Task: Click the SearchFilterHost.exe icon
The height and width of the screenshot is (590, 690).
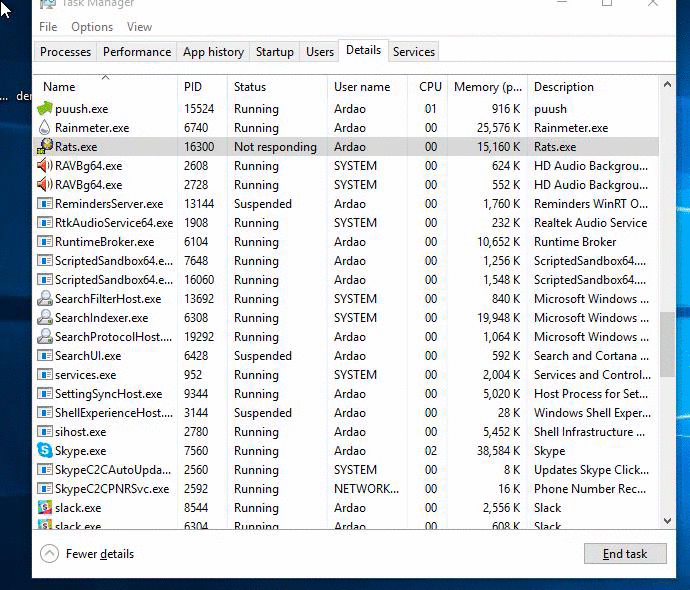Action: [x=44, y=298]
